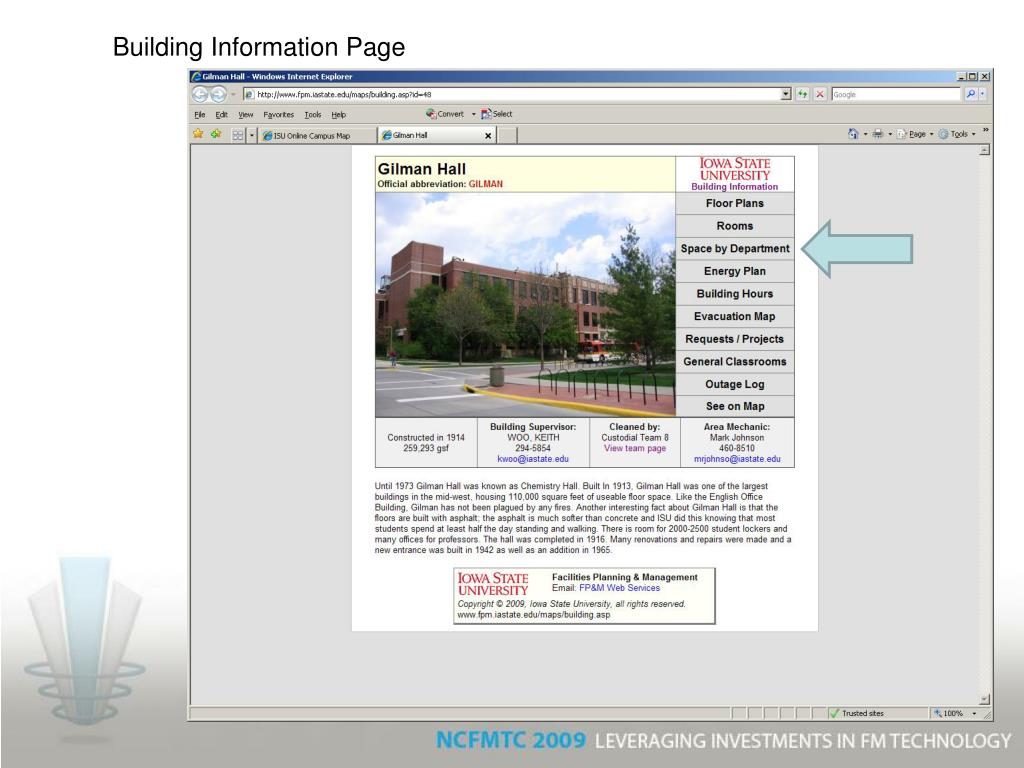This screenshot has width=1024, height=768.
Task: Select the Gilman Hall tab
Action: pyautogui.click(x=431, y=135)
